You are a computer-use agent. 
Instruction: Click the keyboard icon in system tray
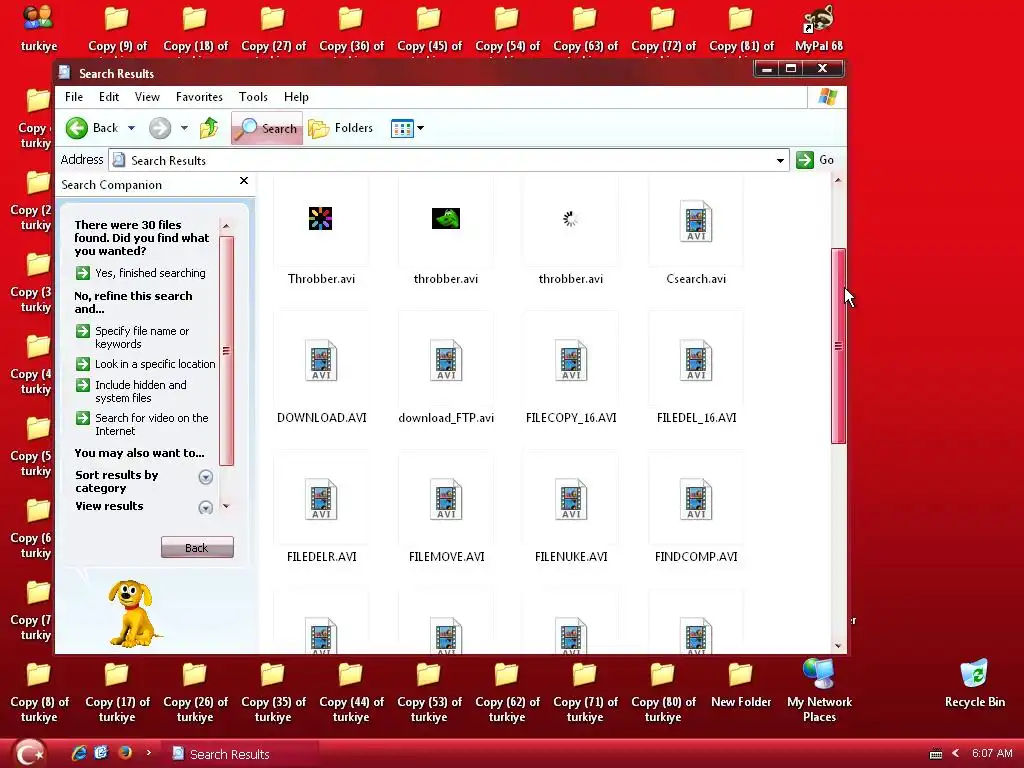tap(935, 754)
